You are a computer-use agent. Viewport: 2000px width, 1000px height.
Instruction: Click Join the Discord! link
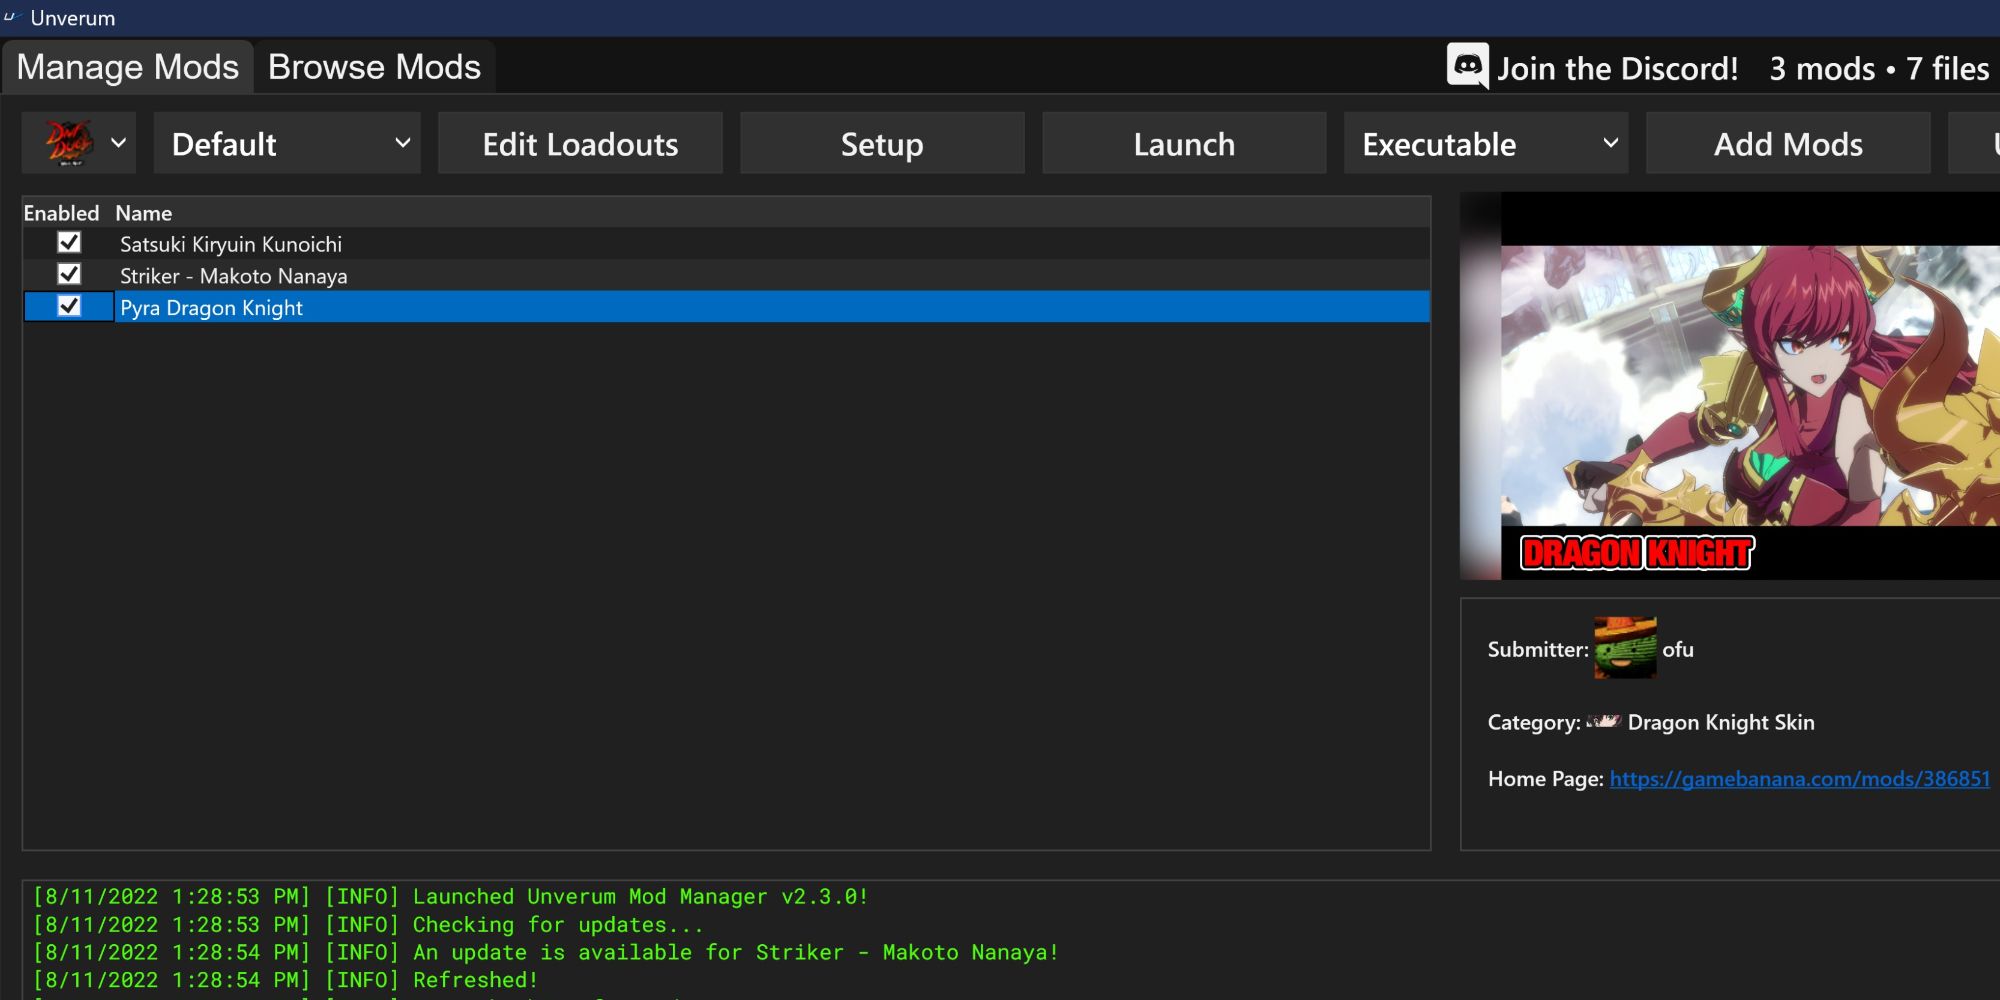[1617, 68]
